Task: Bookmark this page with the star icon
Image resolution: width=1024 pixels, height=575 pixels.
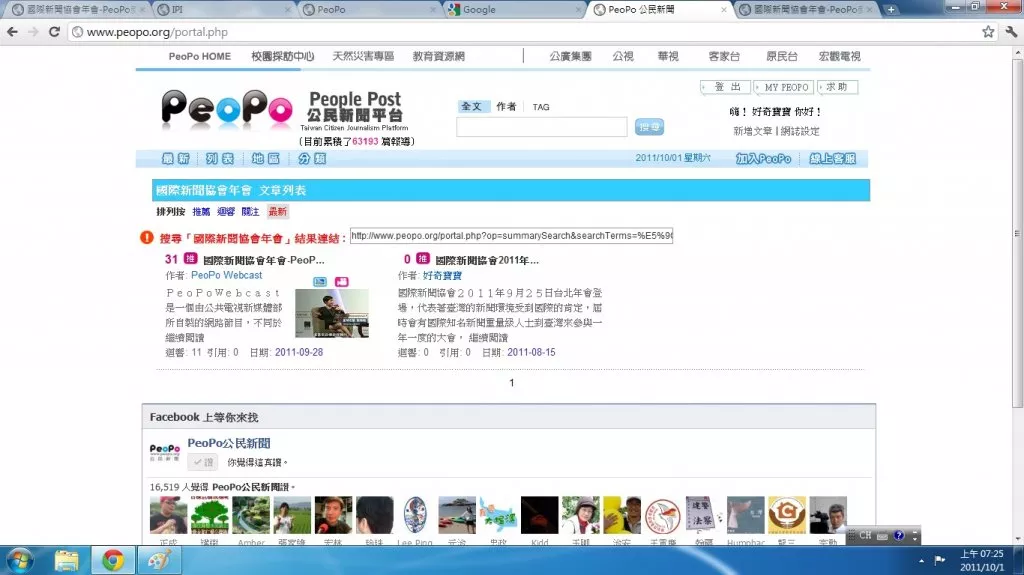Action: point(988,32)
